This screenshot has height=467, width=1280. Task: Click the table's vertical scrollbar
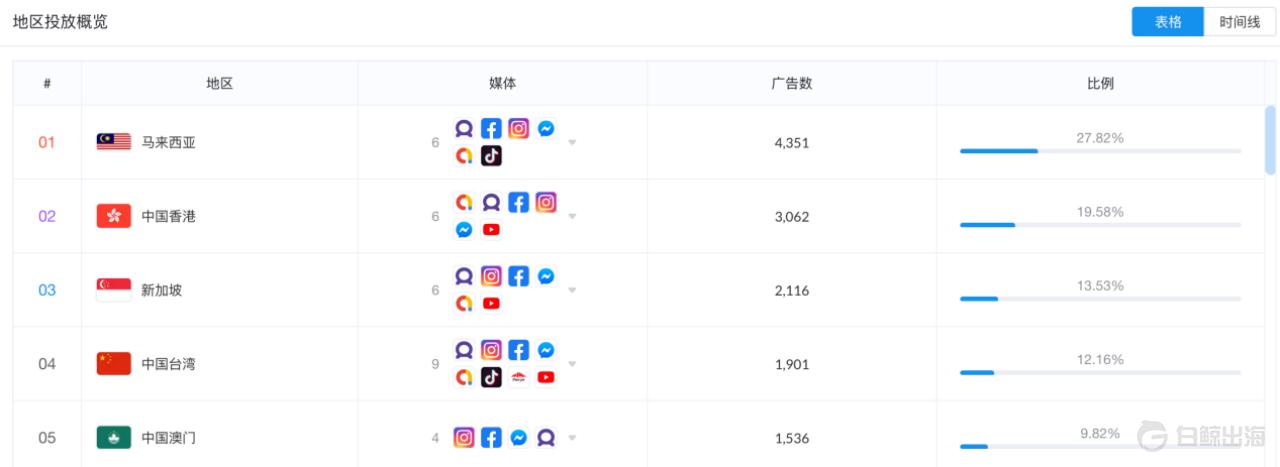pyautogui.click(x=1270, y=140)
